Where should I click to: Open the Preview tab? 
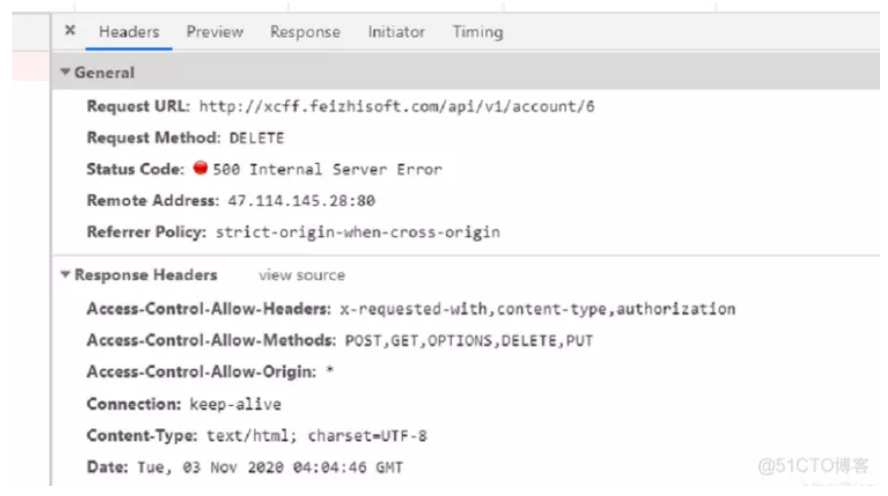pyautogui.click(x=214, y=32)
